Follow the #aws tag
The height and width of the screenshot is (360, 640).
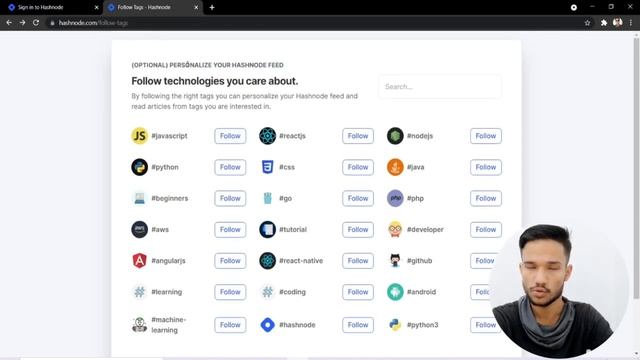230,229
